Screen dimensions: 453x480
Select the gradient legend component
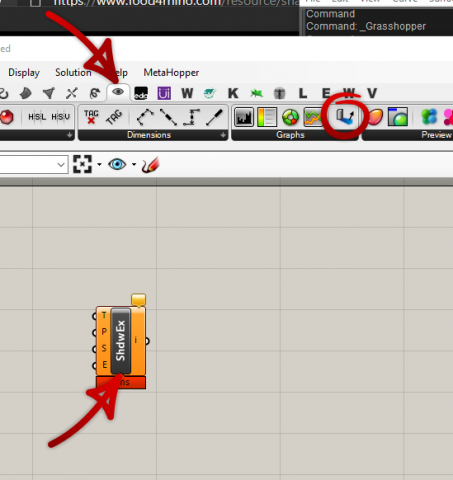click(267, 117)
